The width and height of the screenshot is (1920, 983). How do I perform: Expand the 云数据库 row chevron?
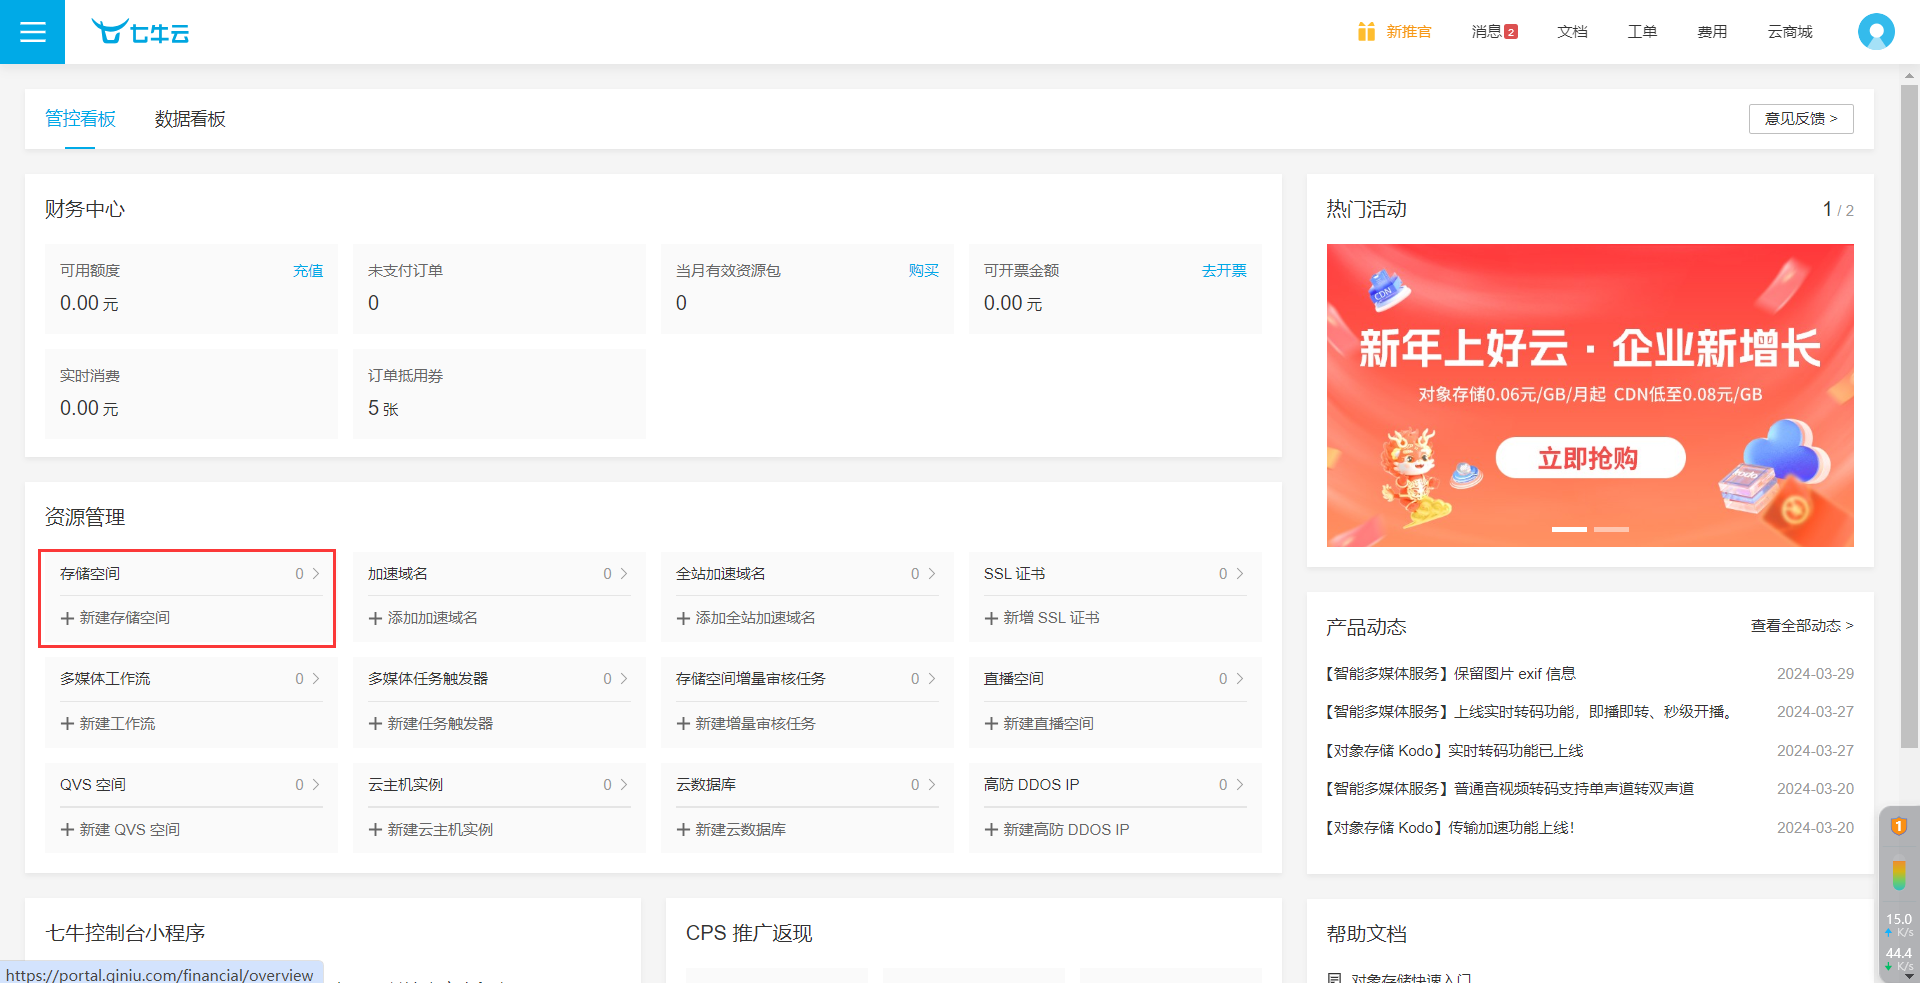932,784
